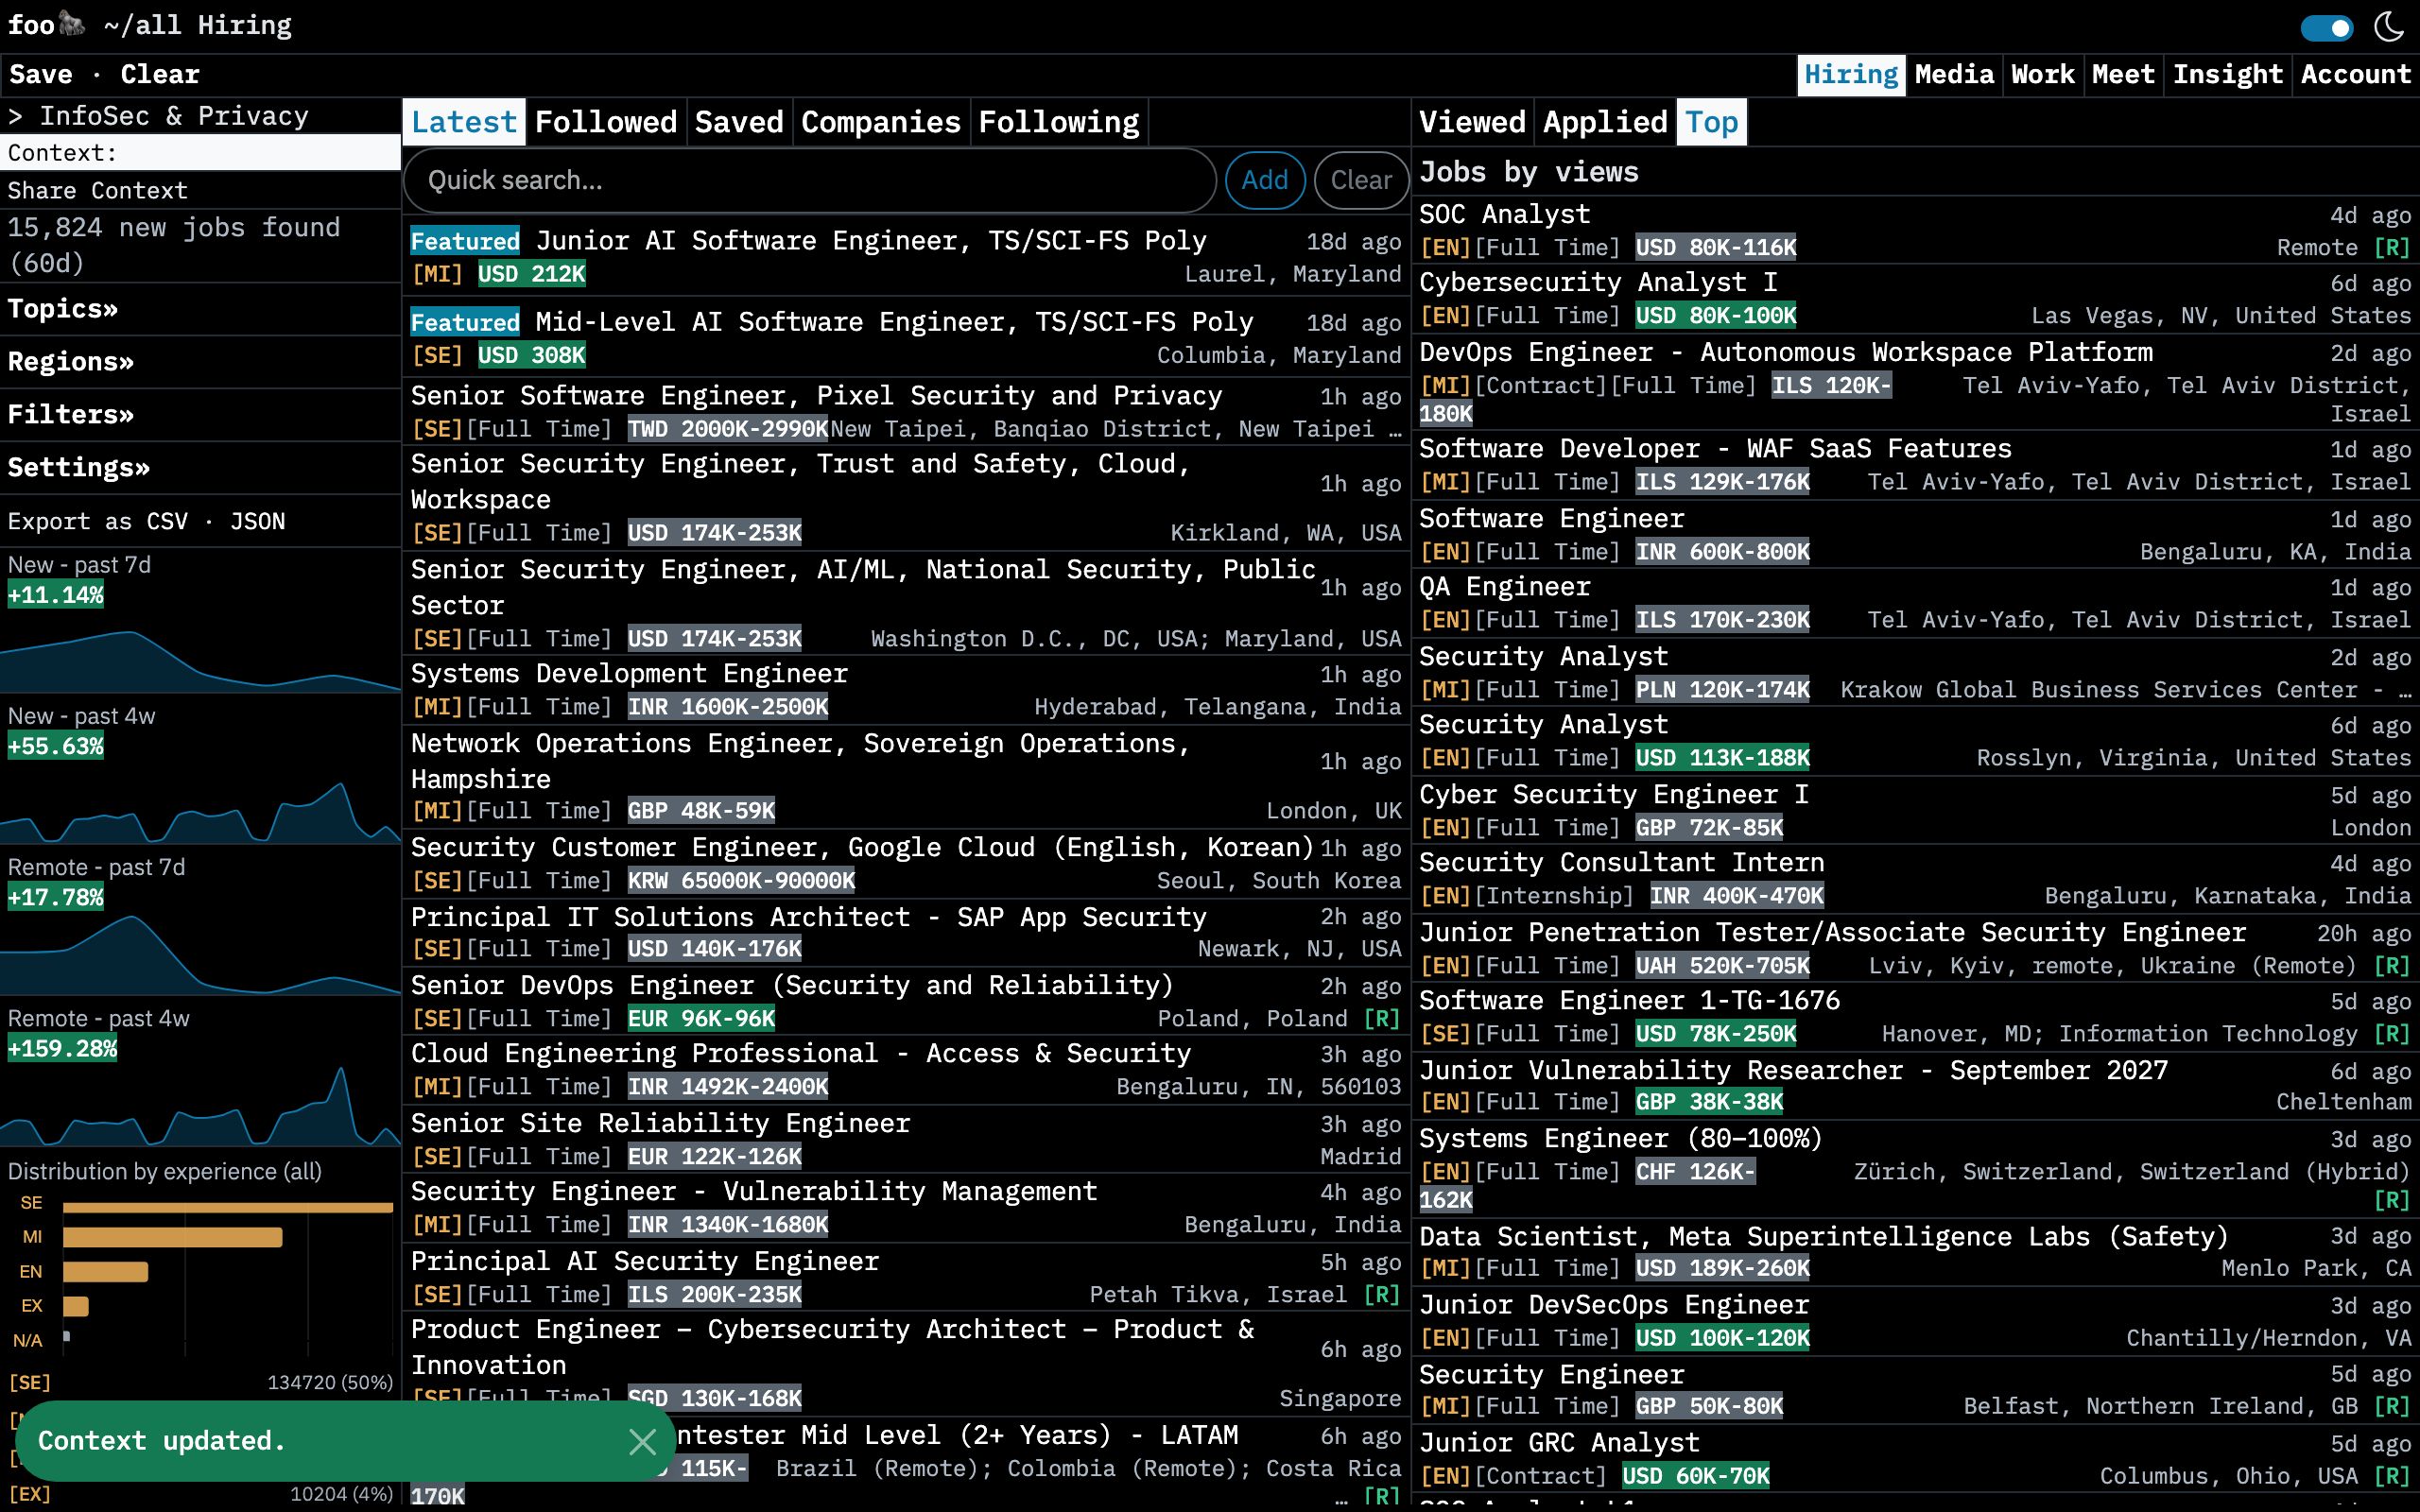This screenshot has width=2420, height=1512.
Task: Select the Following tab
Action: (1059, 122)
